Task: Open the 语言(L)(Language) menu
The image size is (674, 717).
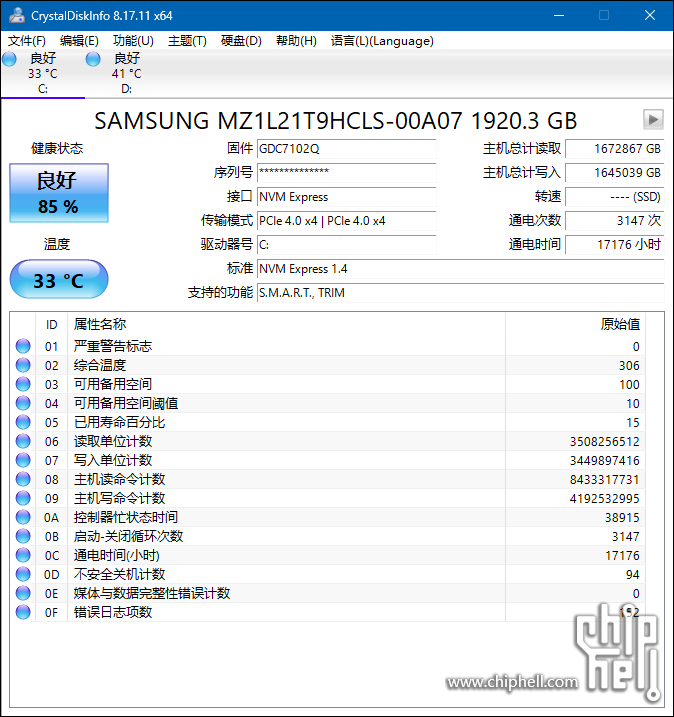Action: coord(382,41)
